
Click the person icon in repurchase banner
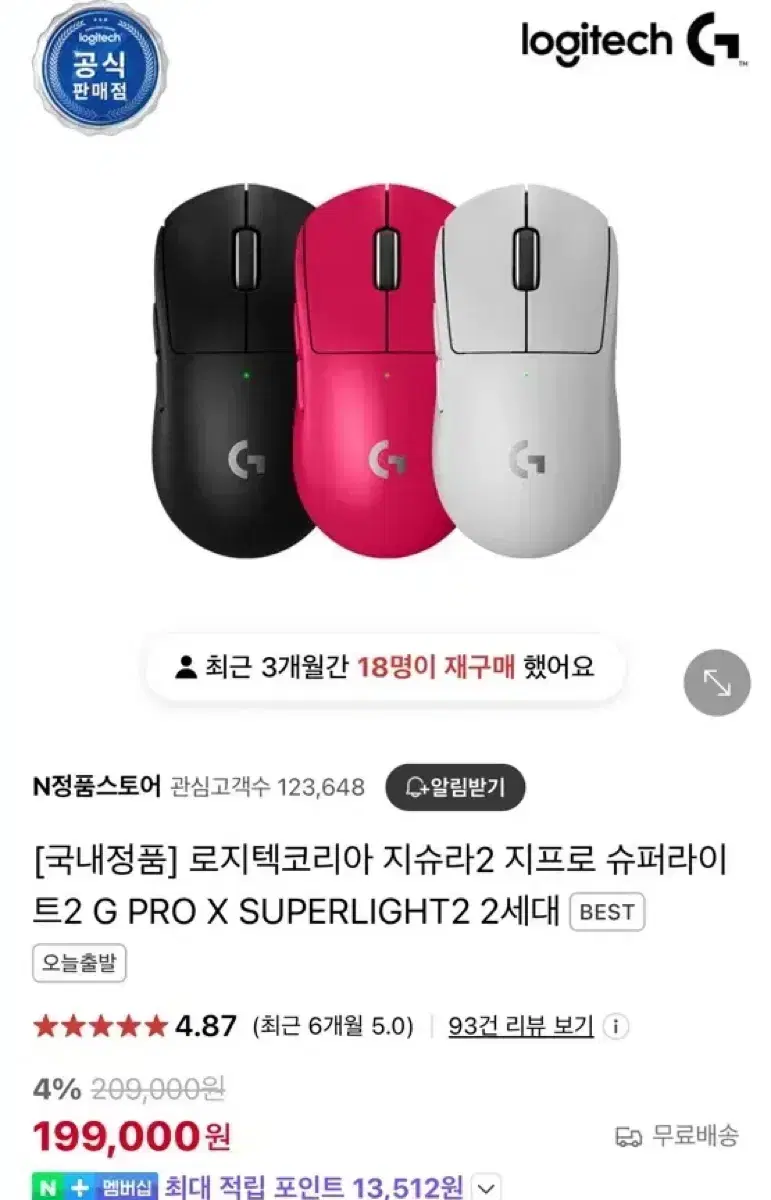coord(185,667)
